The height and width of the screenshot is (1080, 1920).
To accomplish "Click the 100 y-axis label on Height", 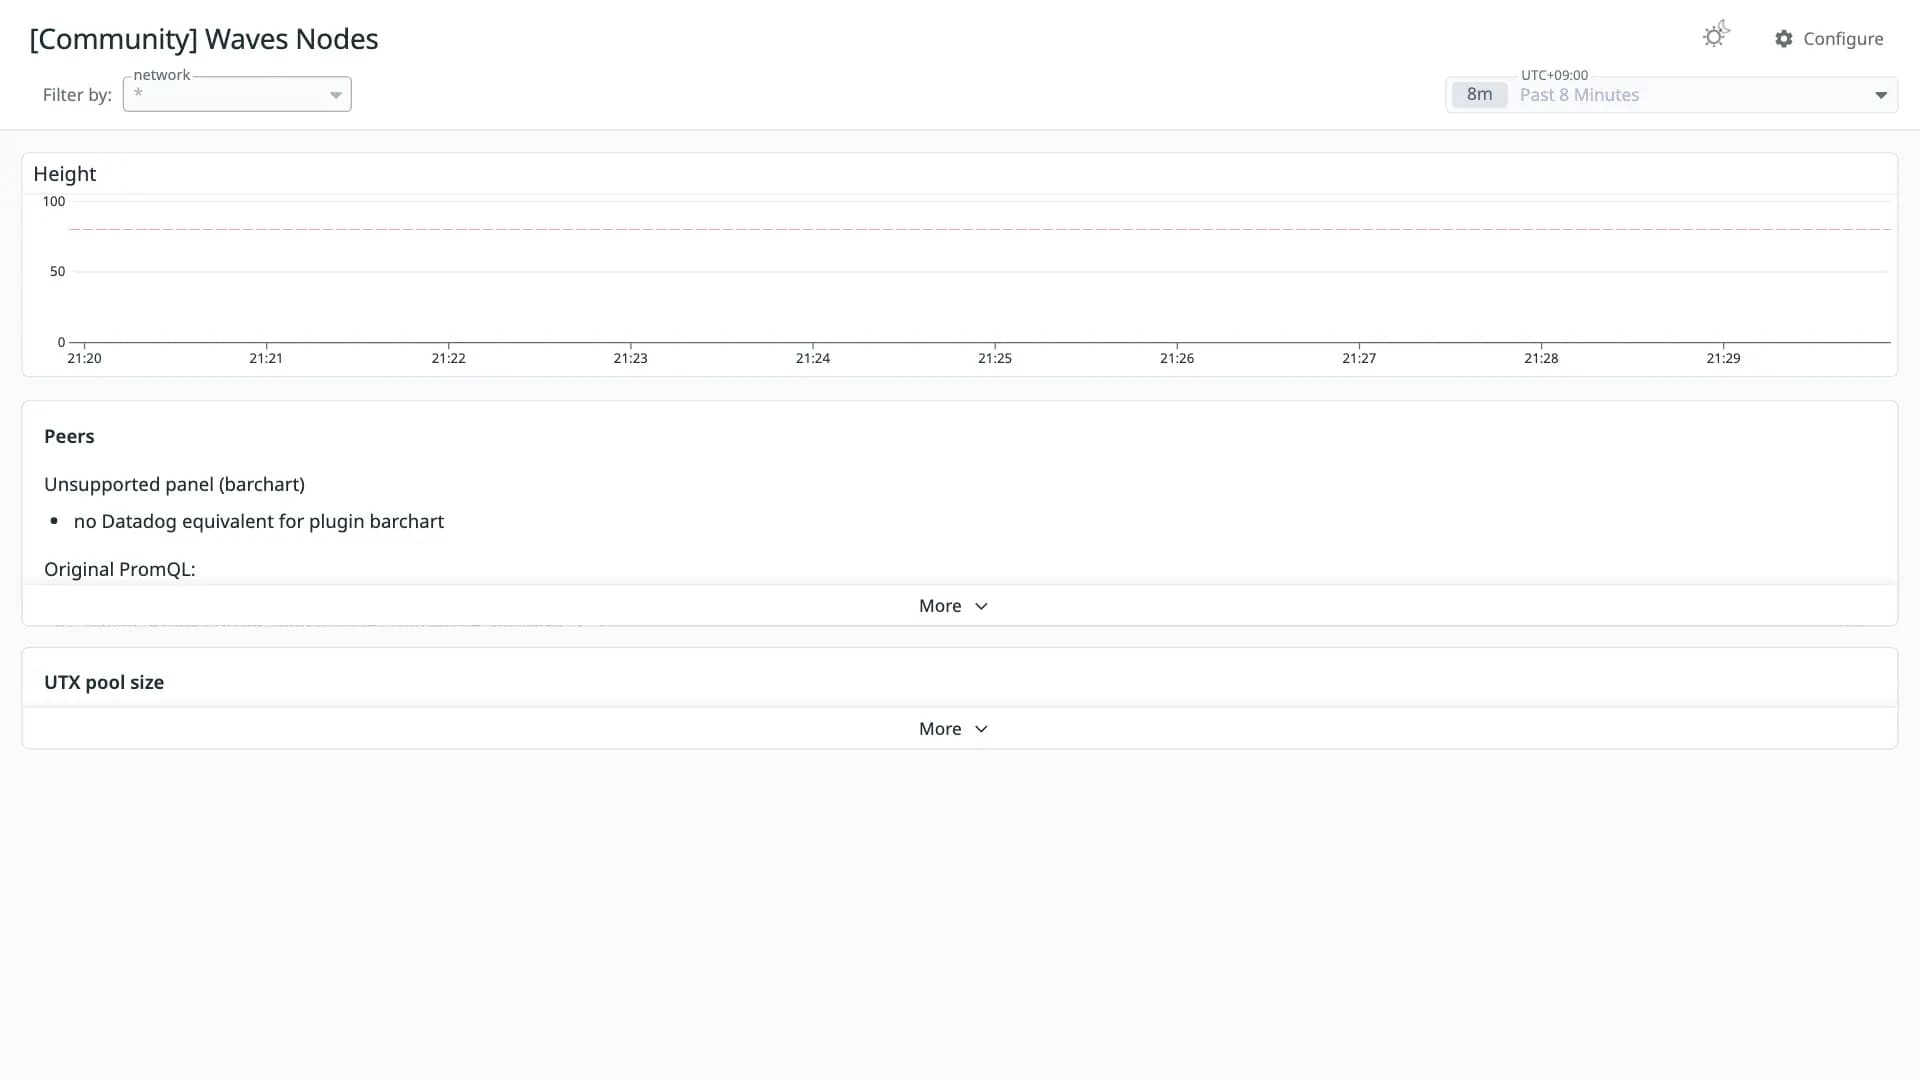I will pyautogui.click(x=54, y=201).
